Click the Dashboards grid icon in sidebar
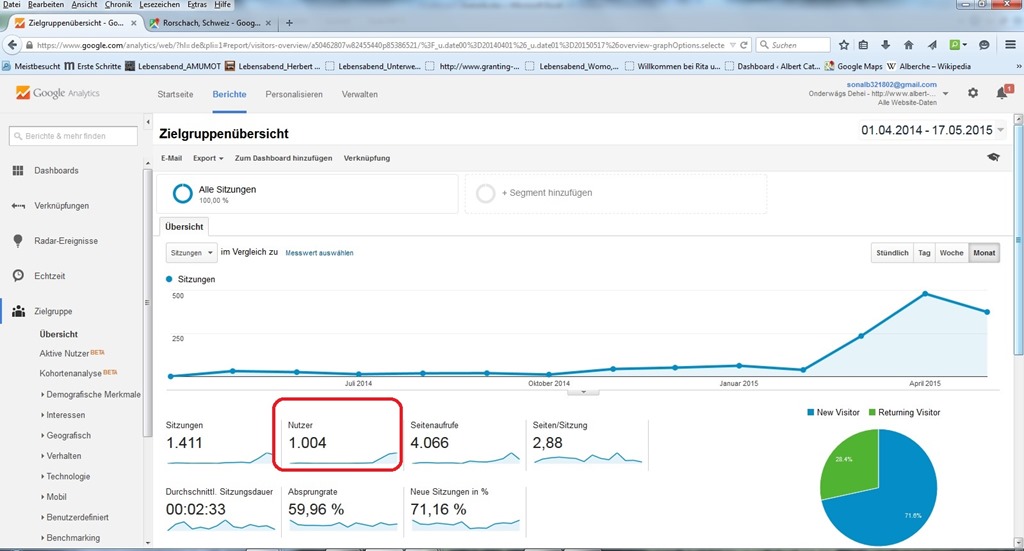Image resolution: width=1024 pixels, height=551 pixels. [18, 171]
